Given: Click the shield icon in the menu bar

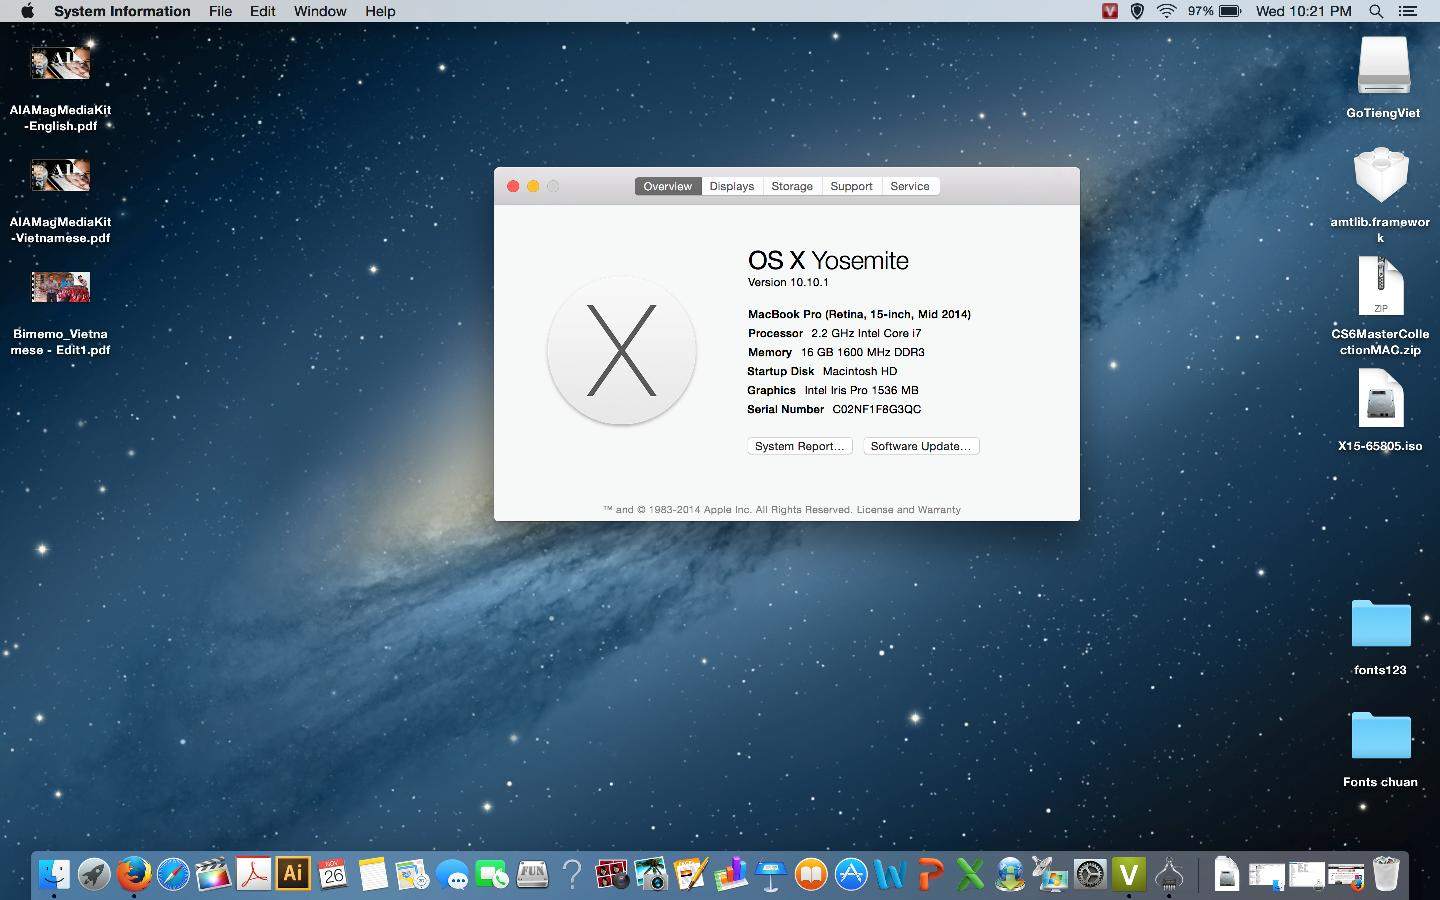Looking at the screenshot, I should (x=1137, y=11).
